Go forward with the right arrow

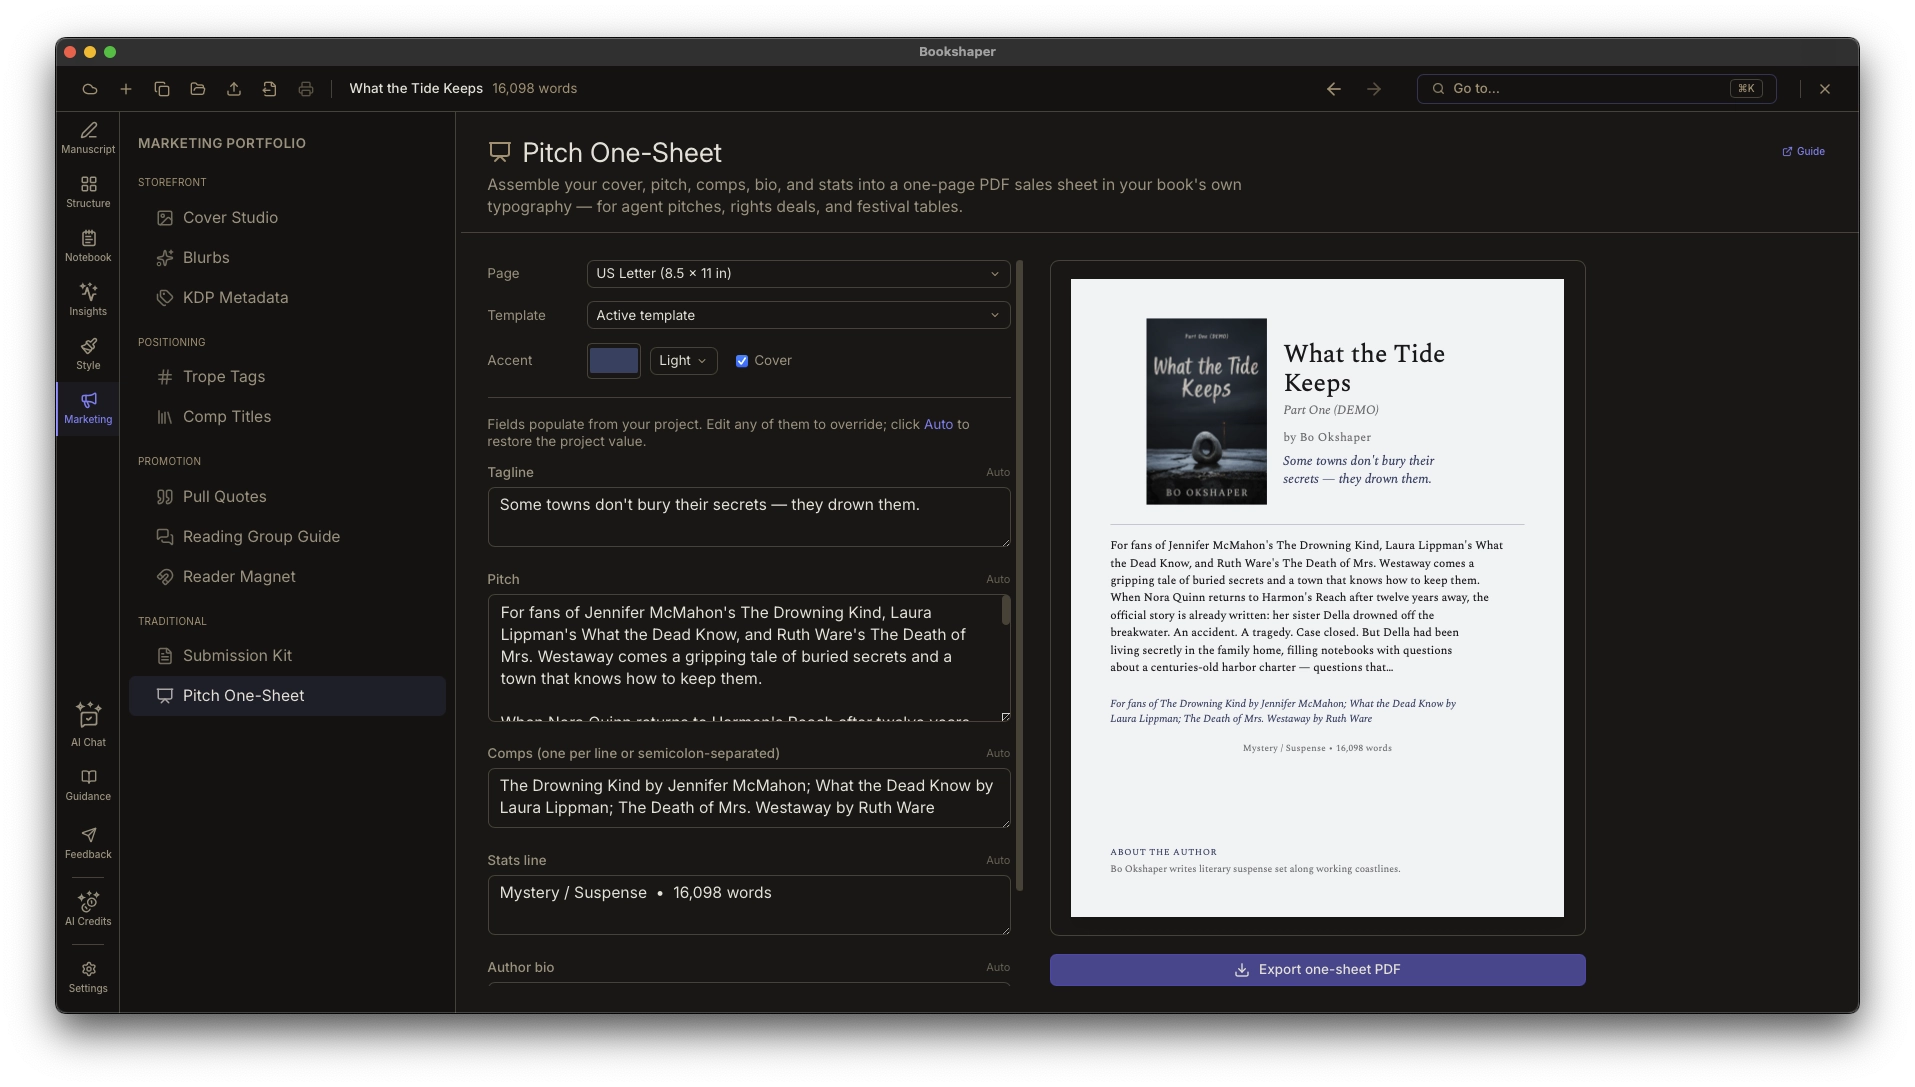click(x=1374, y=89)
